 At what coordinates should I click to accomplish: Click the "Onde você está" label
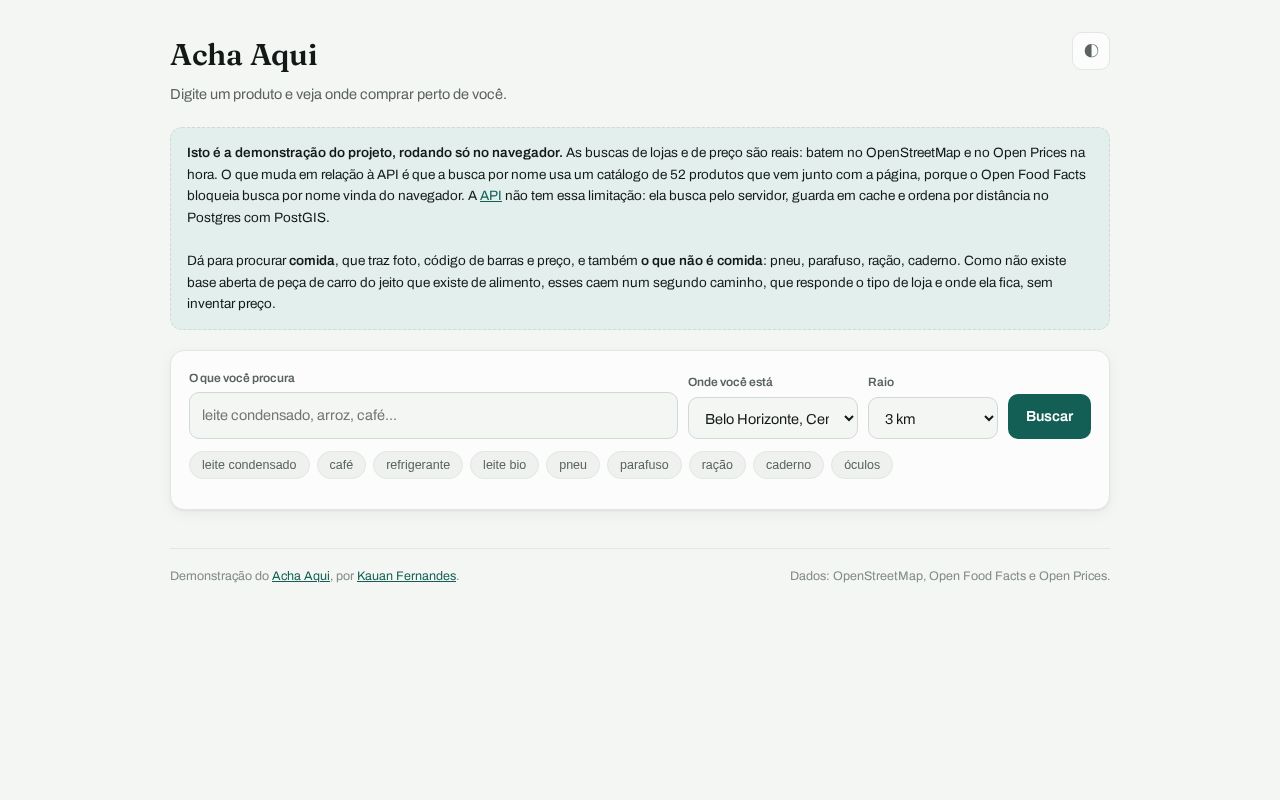click(x=730, y=382)
